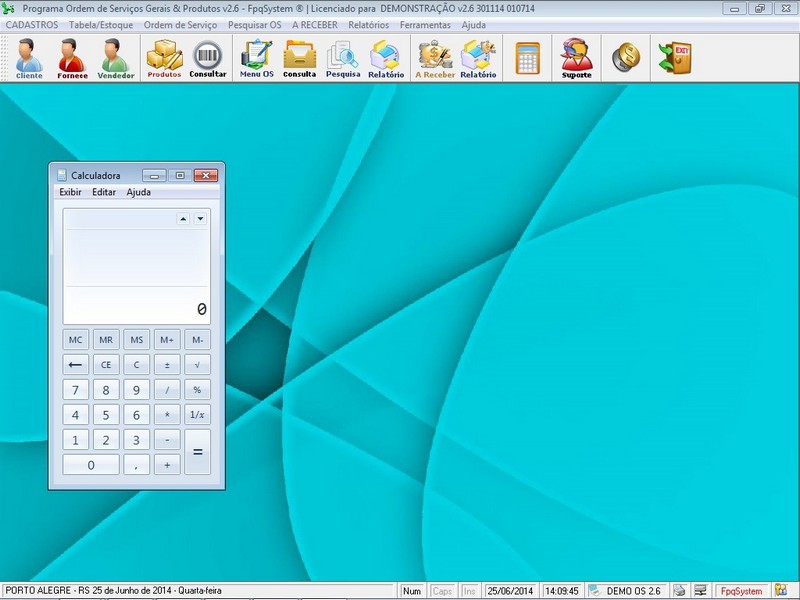Viewport: 800px width, 600px height.
Task: Click the division button
Action: [x=167, y=390]
